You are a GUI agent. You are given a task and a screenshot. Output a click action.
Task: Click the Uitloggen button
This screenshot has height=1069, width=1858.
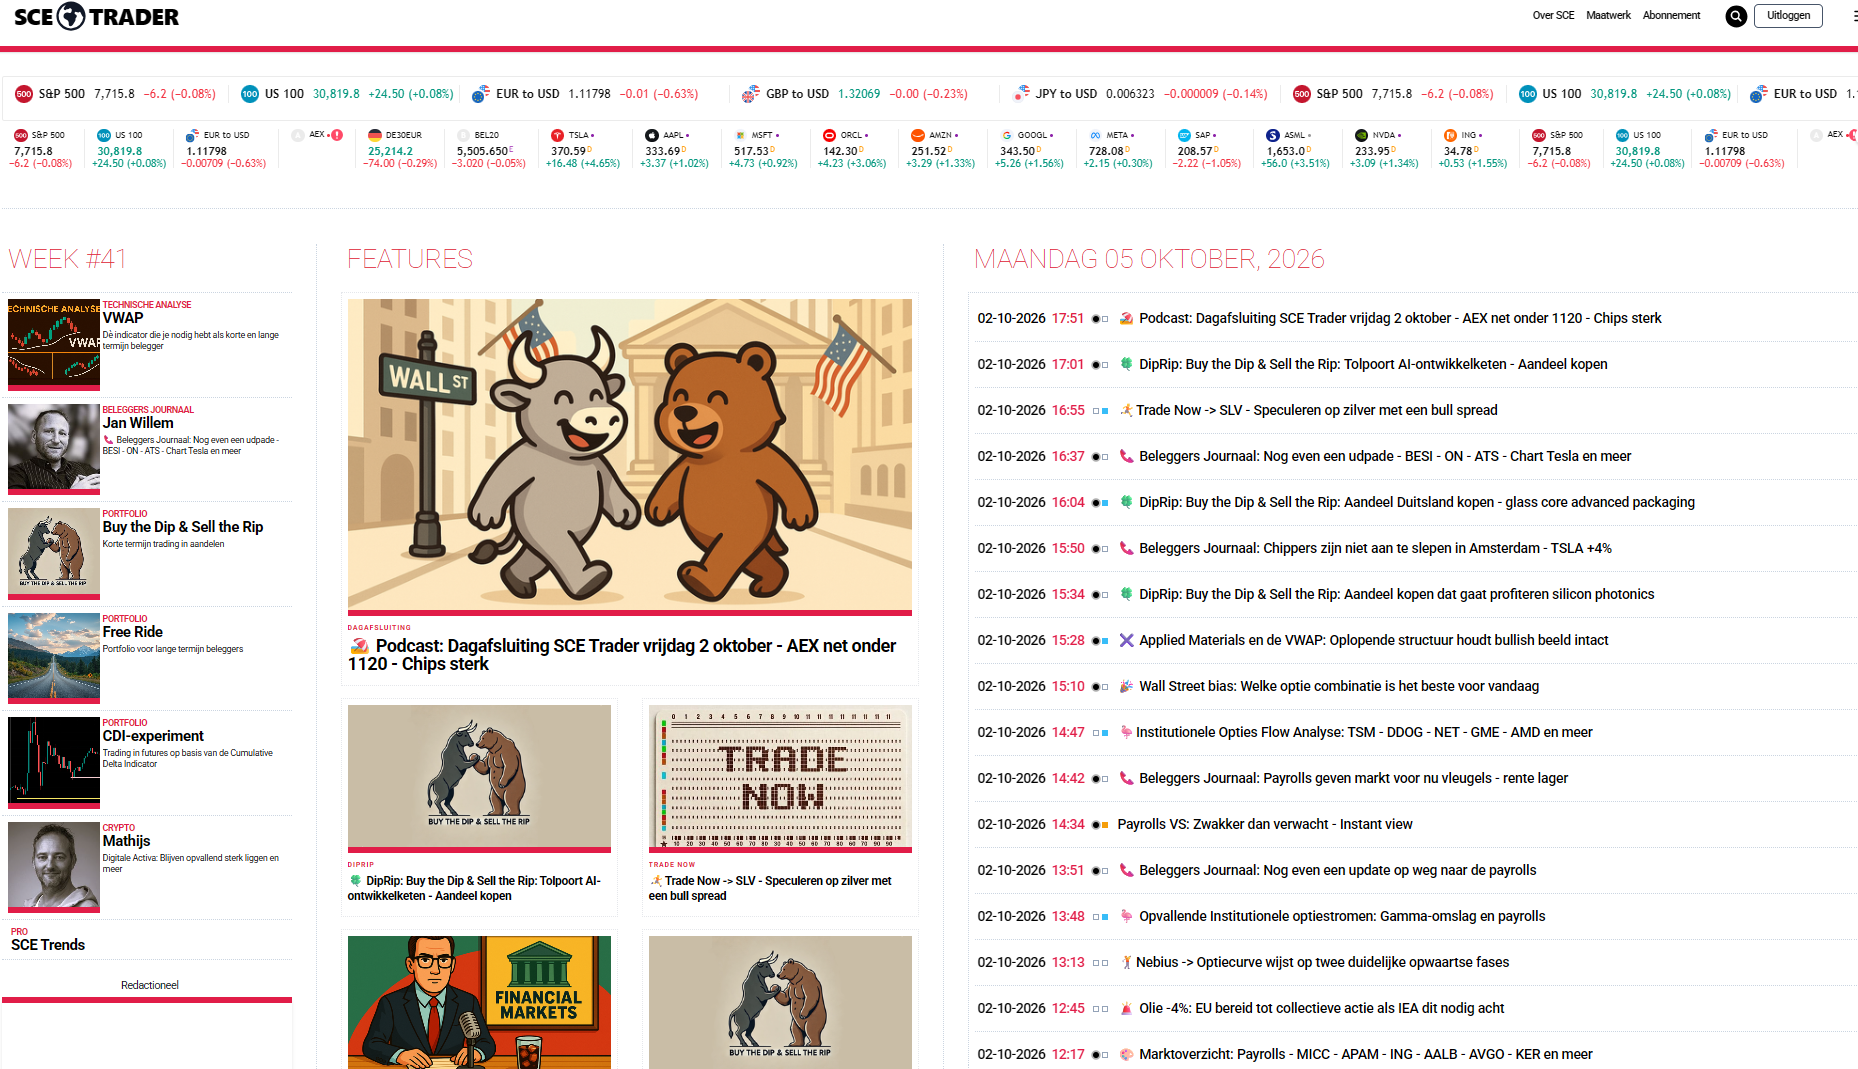click(1788, 15)
